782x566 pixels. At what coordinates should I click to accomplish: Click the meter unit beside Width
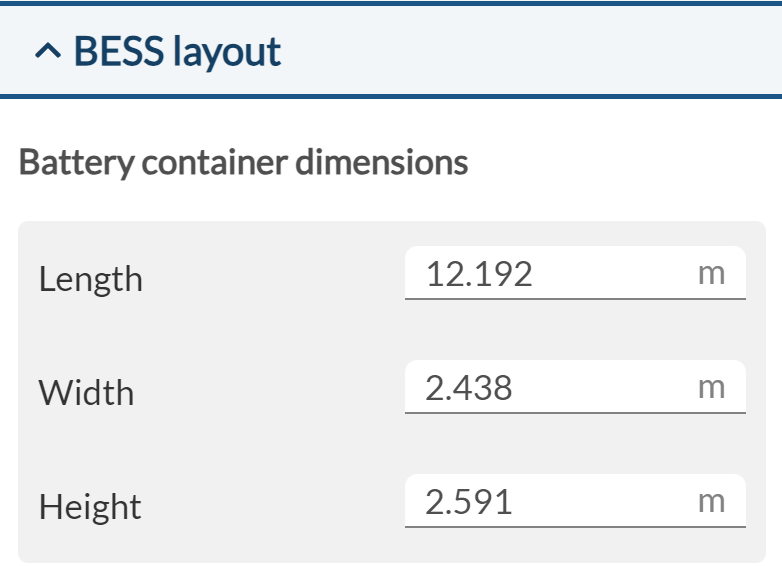[x=711, y=388]
